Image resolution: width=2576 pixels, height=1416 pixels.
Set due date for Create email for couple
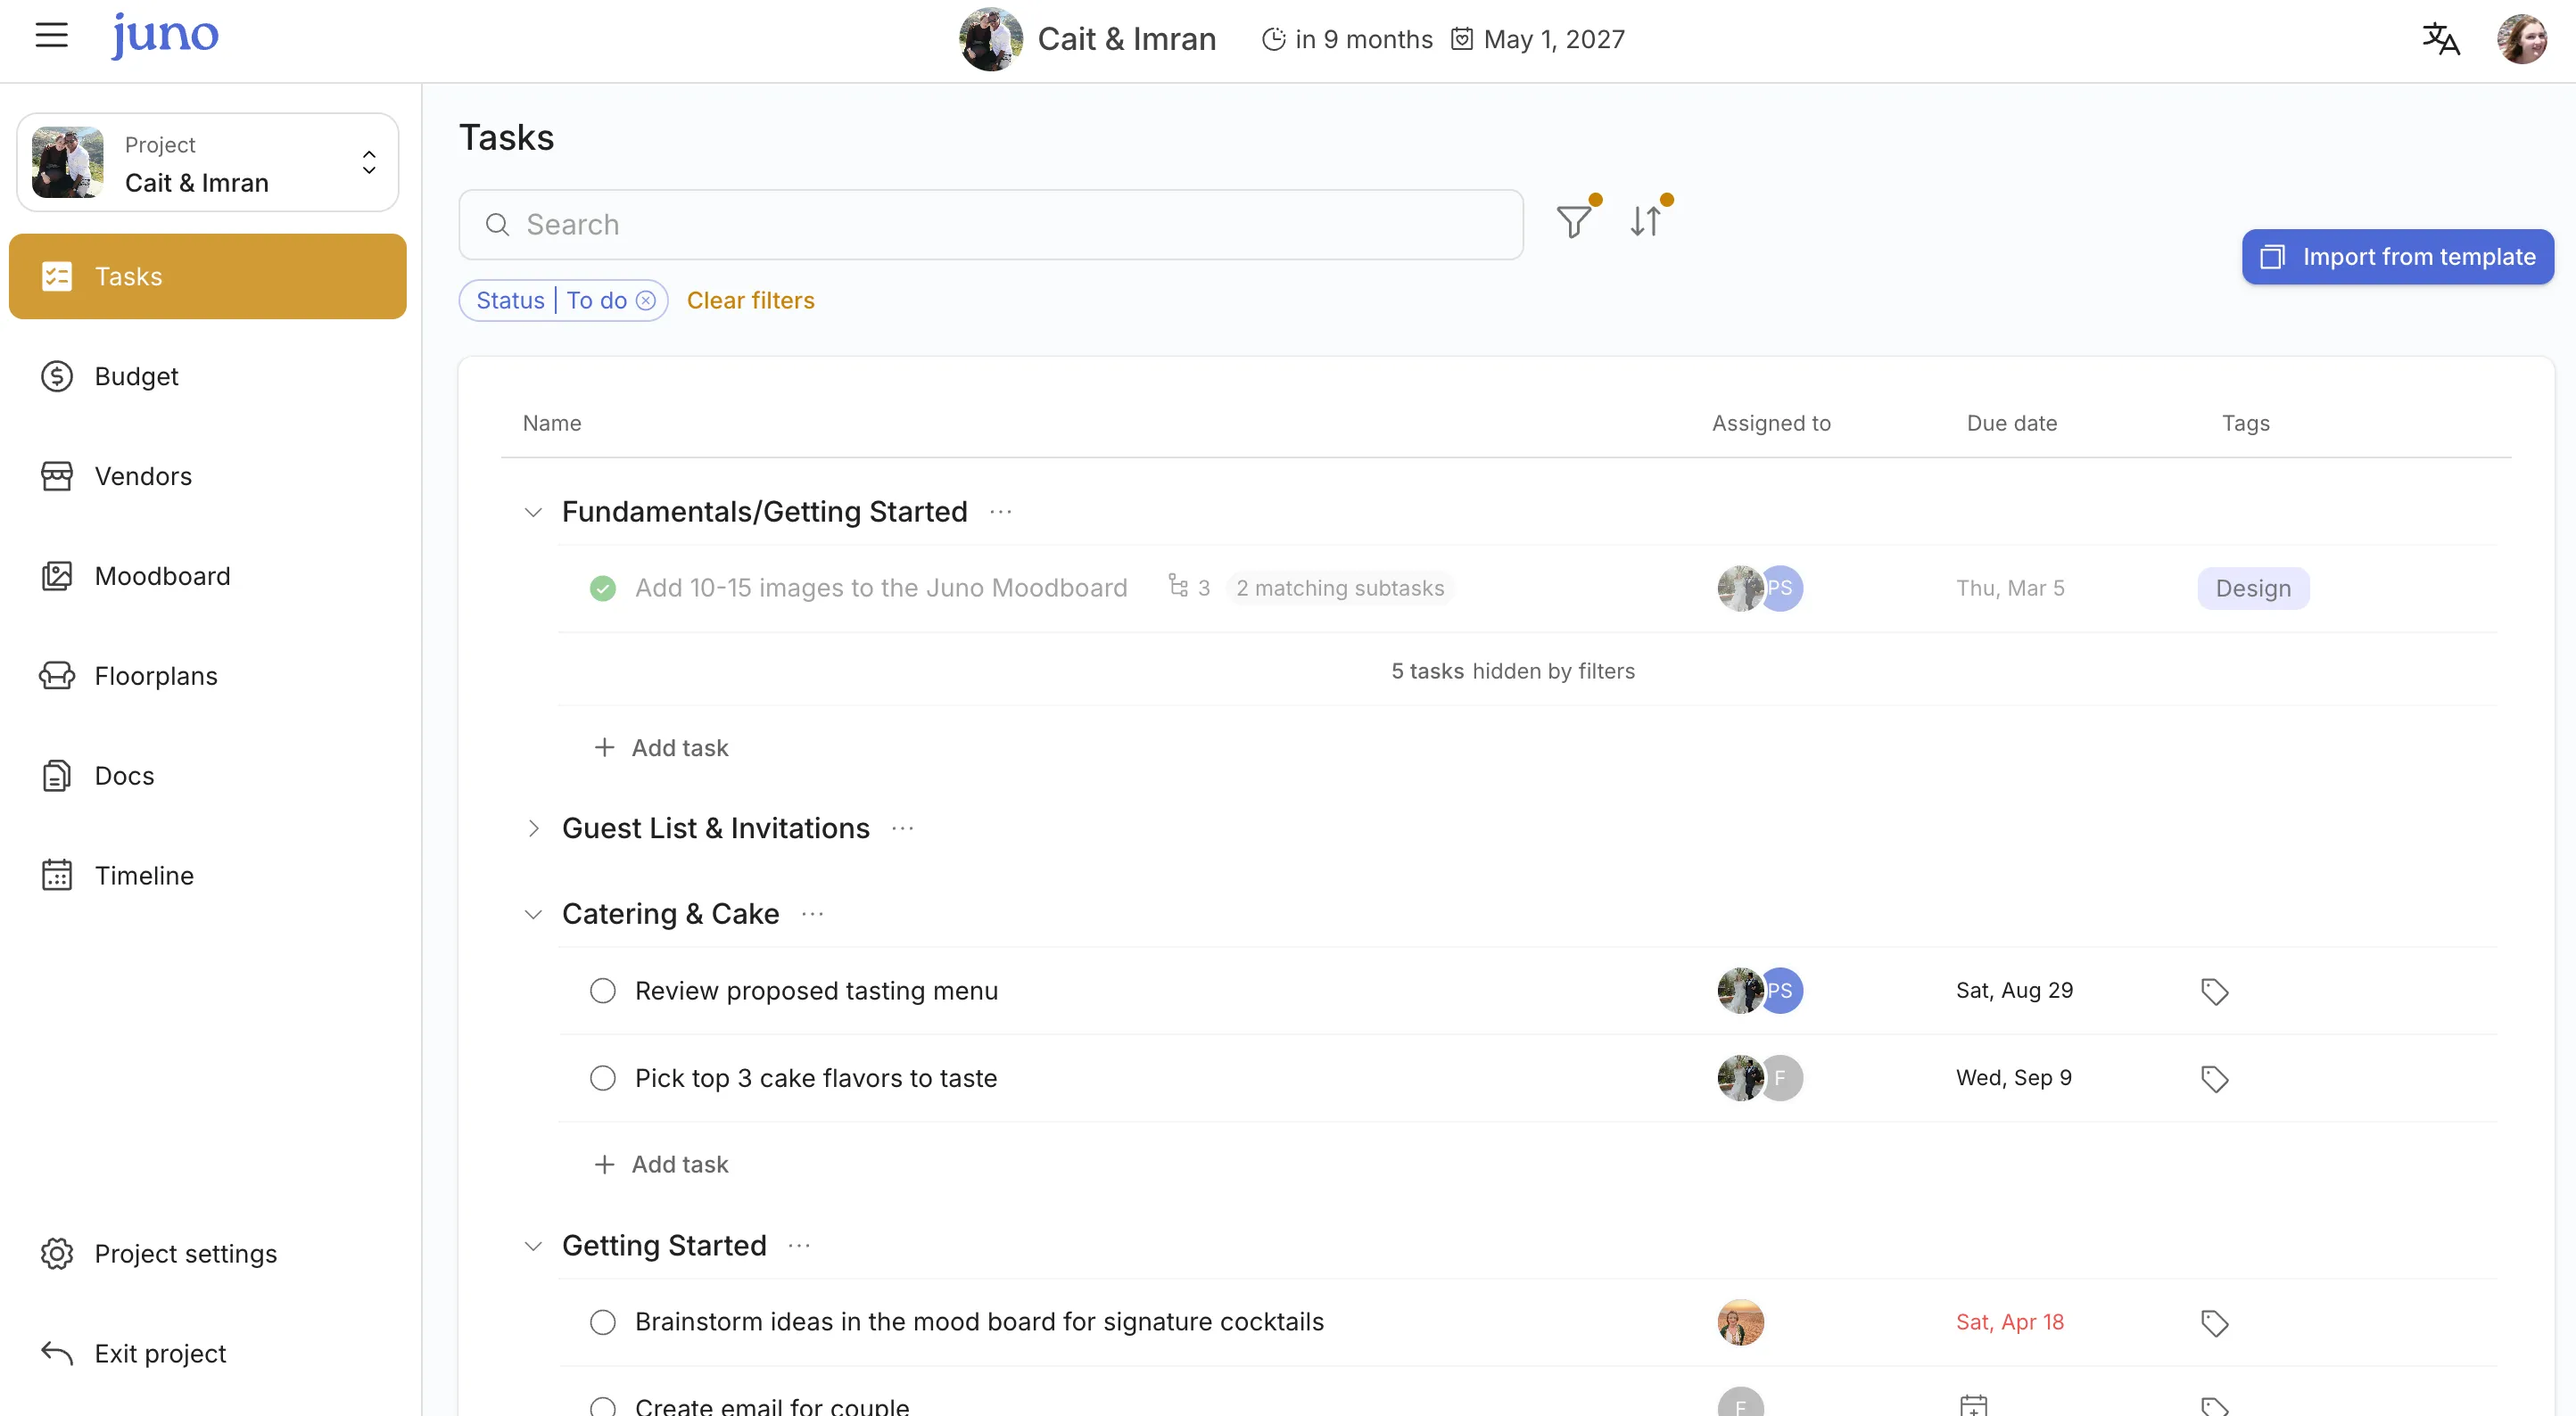tap(1973, 1405)
